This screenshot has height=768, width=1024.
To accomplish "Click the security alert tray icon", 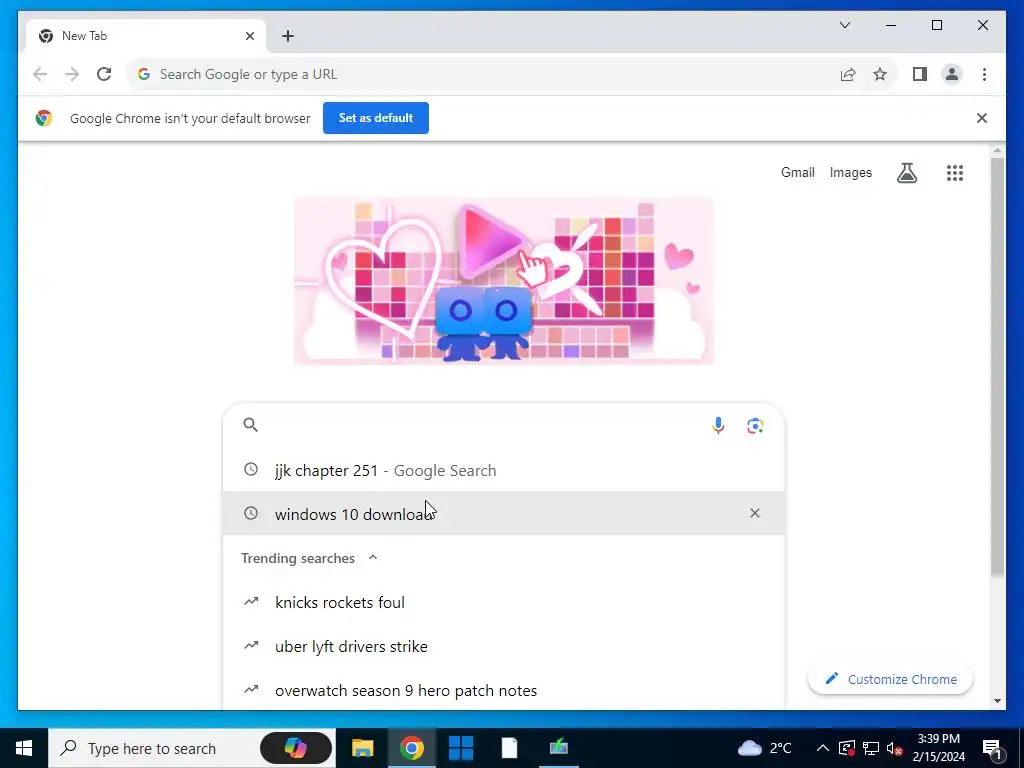I will click(846, 748).
